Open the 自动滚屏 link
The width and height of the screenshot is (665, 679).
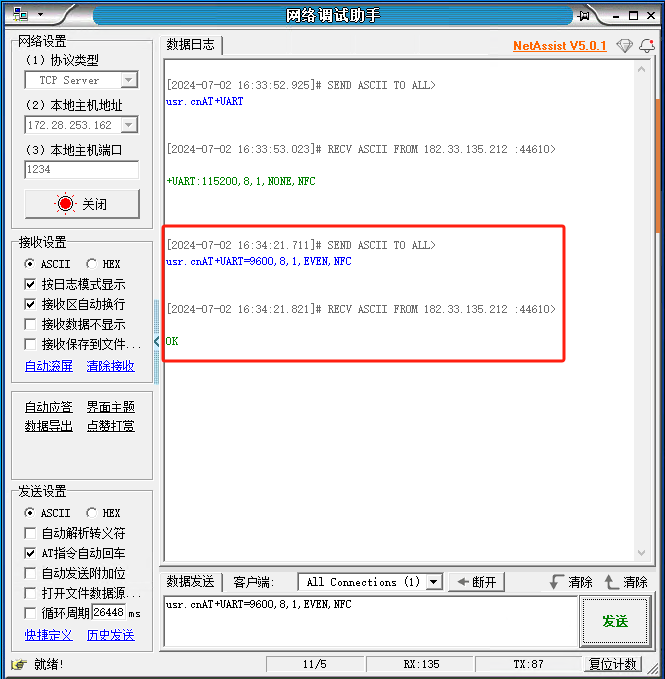point(48,366)
